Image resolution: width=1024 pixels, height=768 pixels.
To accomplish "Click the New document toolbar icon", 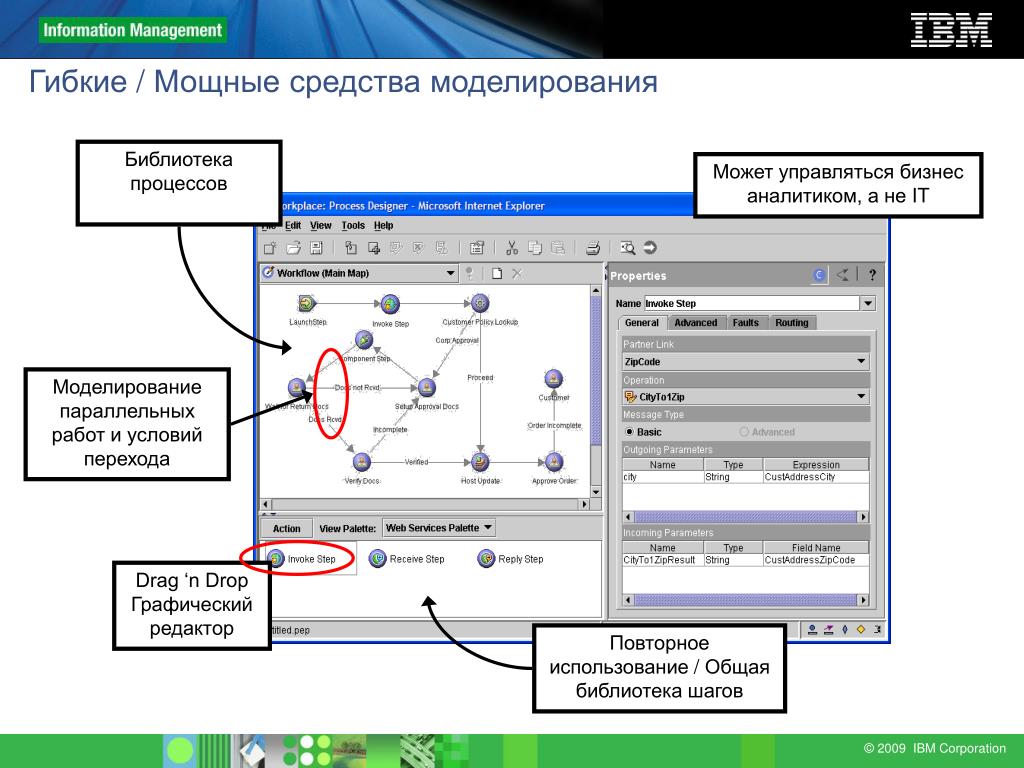I will point(270,248).
